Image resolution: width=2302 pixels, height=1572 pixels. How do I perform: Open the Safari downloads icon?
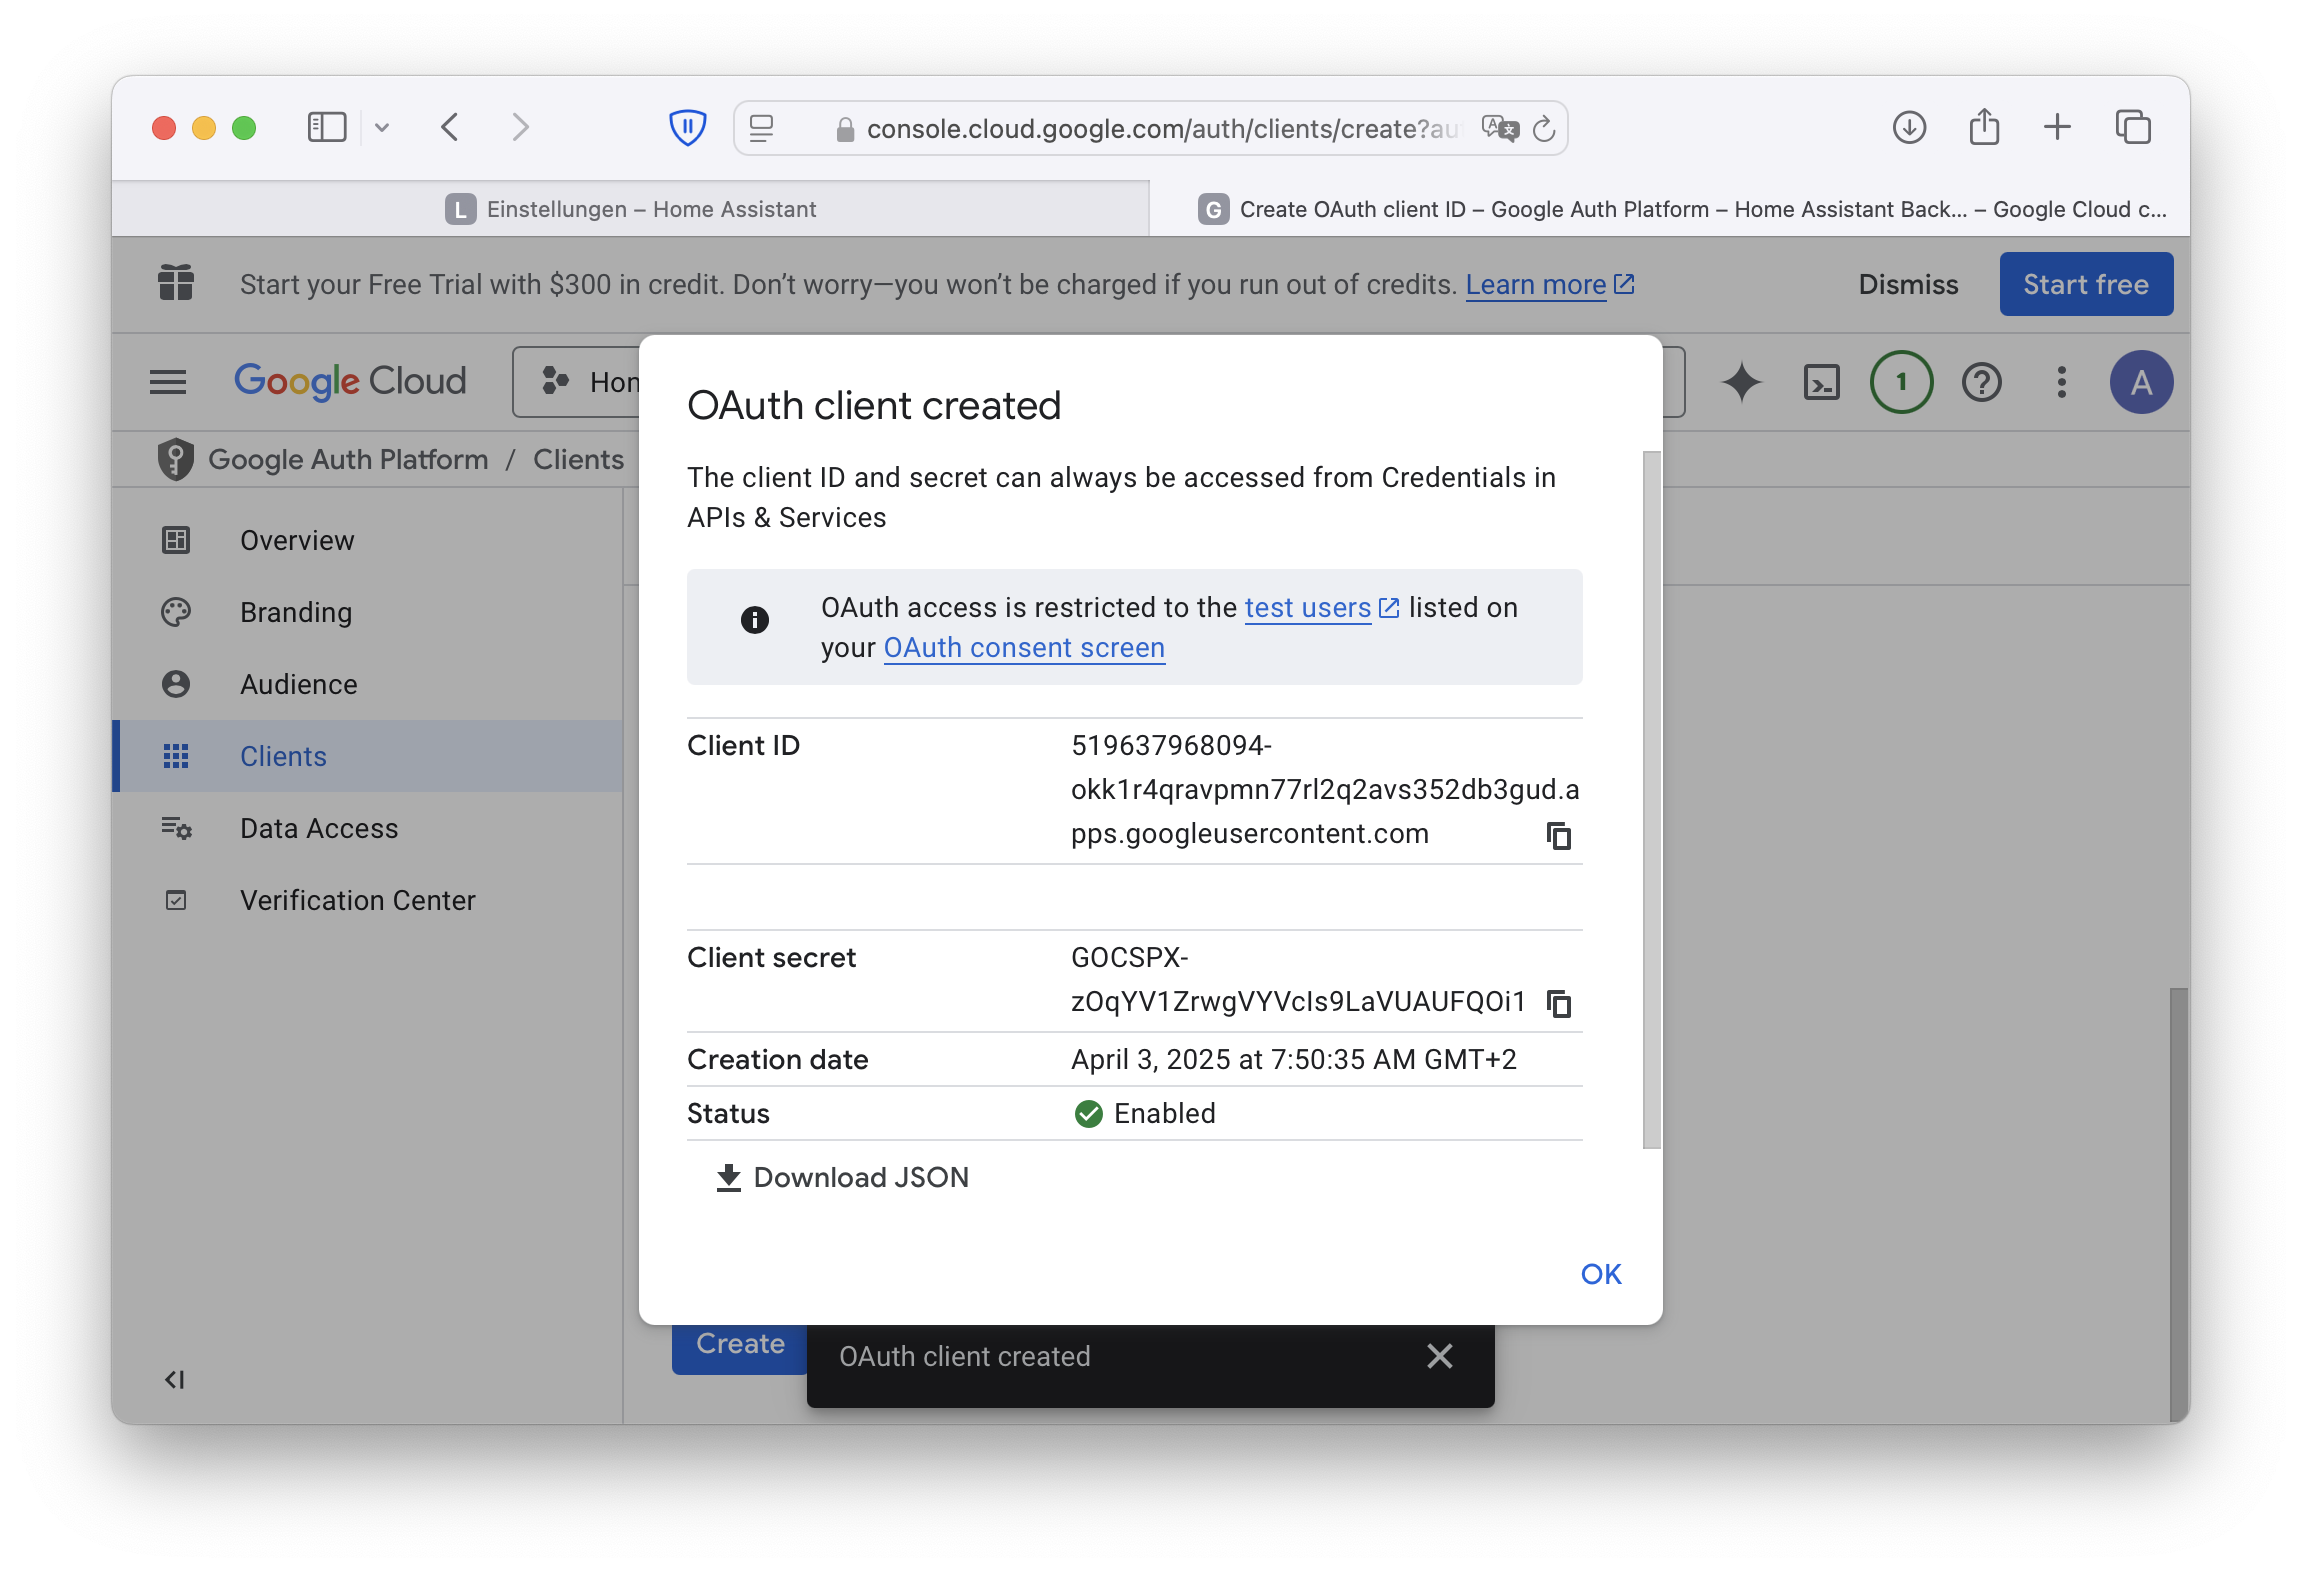tap(1909, 128)
